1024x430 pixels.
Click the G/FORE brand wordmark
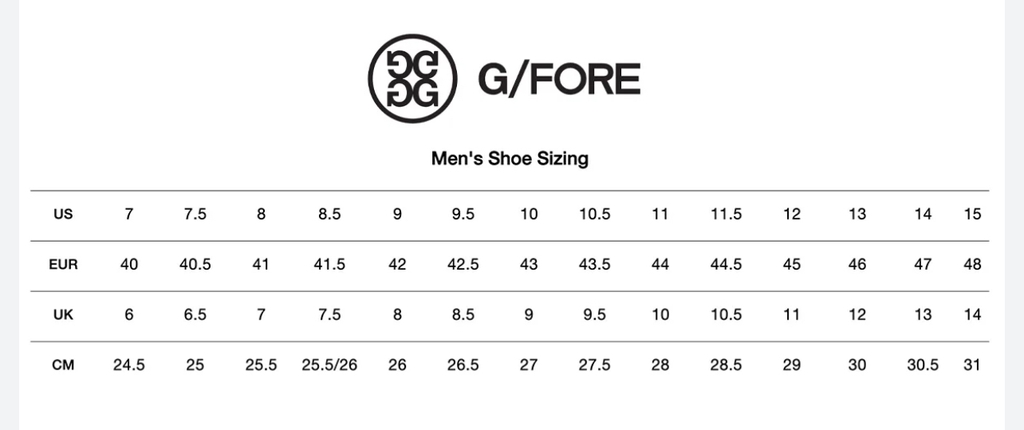tap(559, 79)
